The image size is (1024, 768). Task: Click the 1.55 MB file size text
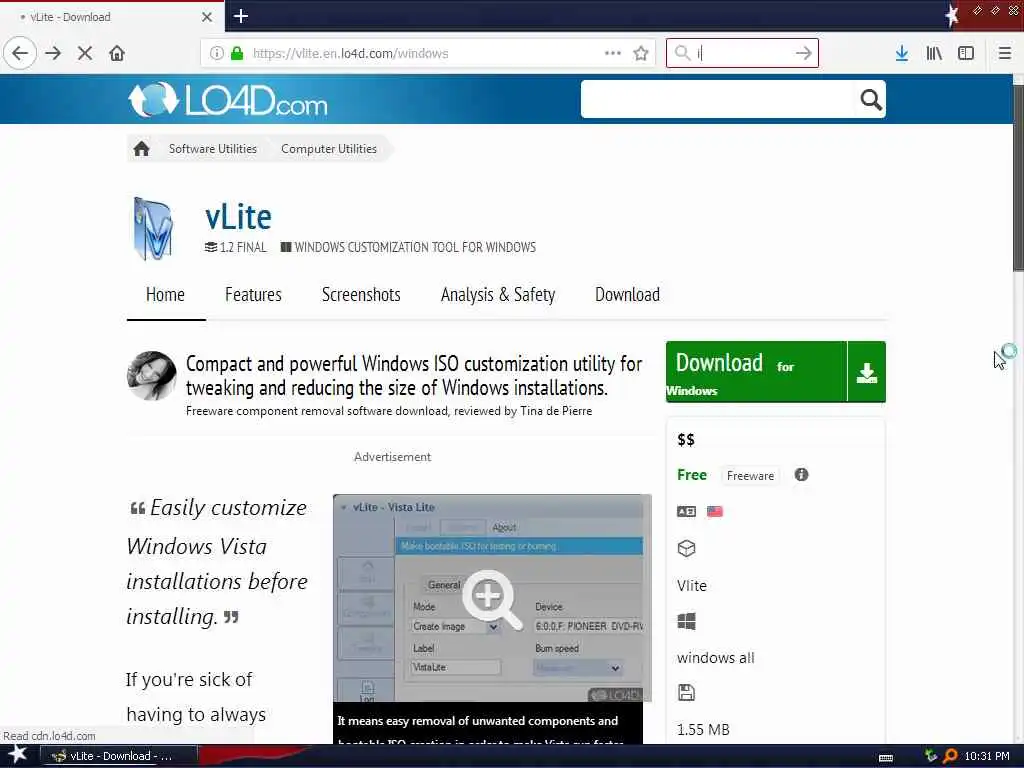(x=703, y=729)
